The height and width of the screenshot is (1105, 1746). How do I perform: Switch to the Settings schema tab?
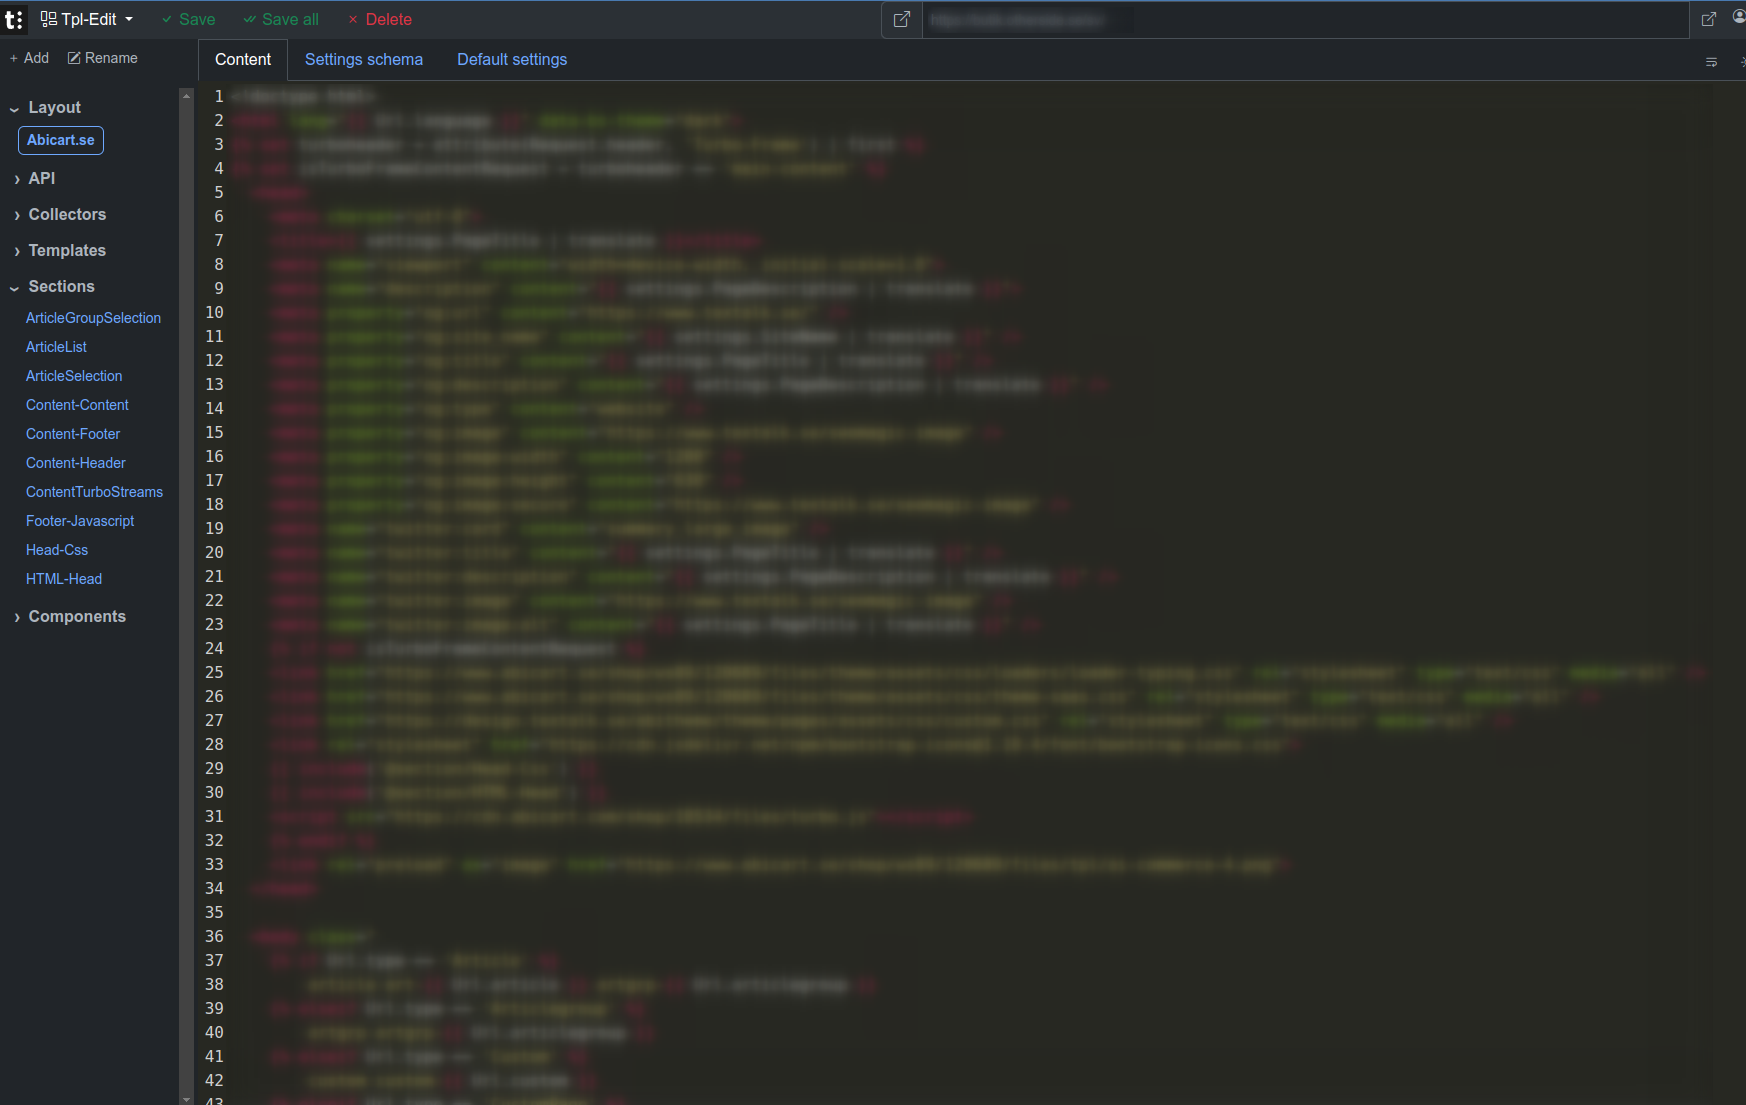[x=364, y=60]
